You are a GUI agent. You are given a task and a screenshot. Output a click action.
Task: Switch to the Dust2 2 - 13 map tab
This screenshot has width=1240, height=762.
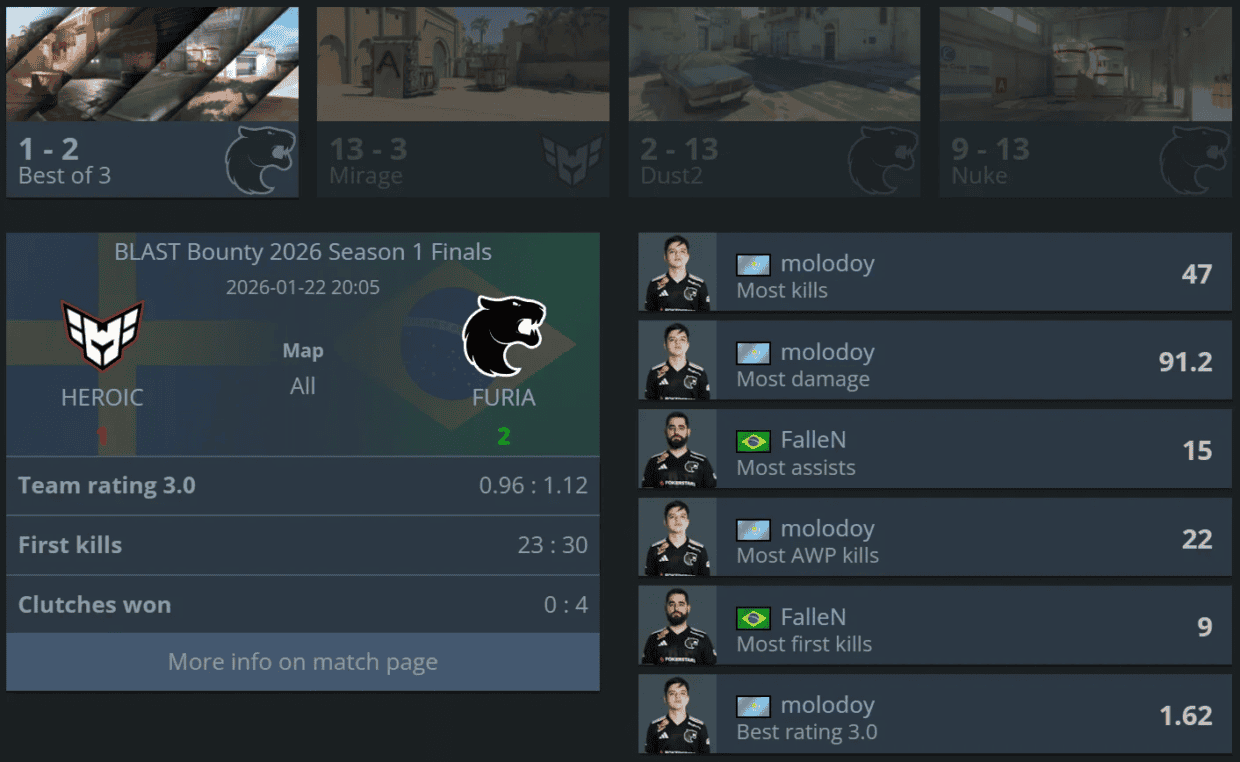click(x=774, y=102)
